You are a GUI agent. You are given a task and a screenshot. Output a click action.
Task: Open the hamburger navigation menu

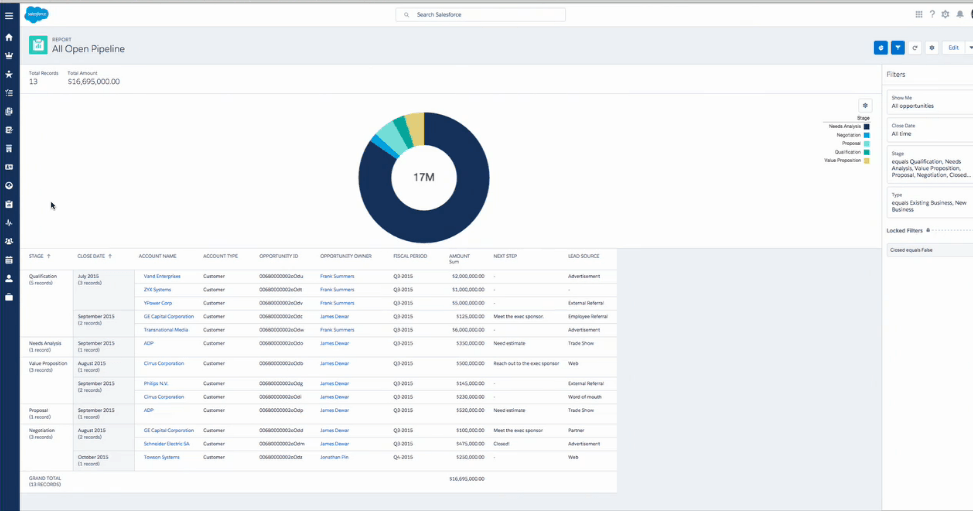(9, 16)
